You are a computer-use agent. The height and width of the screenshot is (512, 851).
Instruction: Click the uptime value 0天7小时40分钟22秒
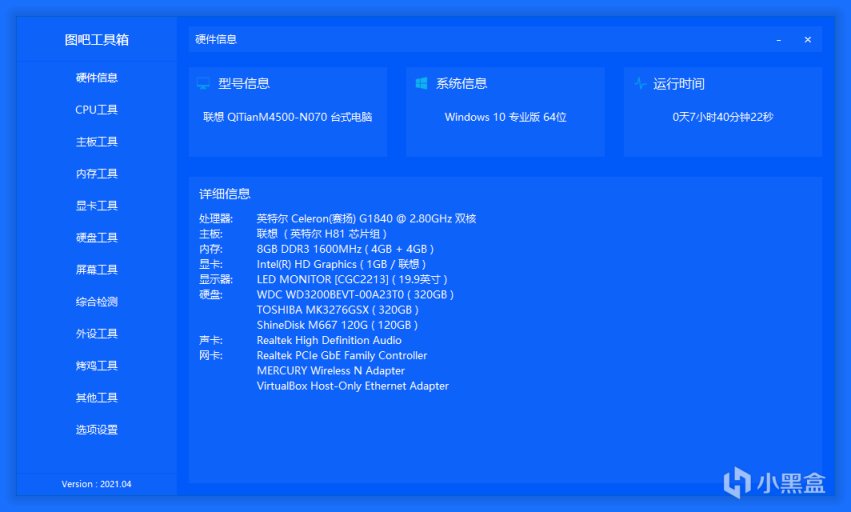click(x=723, y=117)
